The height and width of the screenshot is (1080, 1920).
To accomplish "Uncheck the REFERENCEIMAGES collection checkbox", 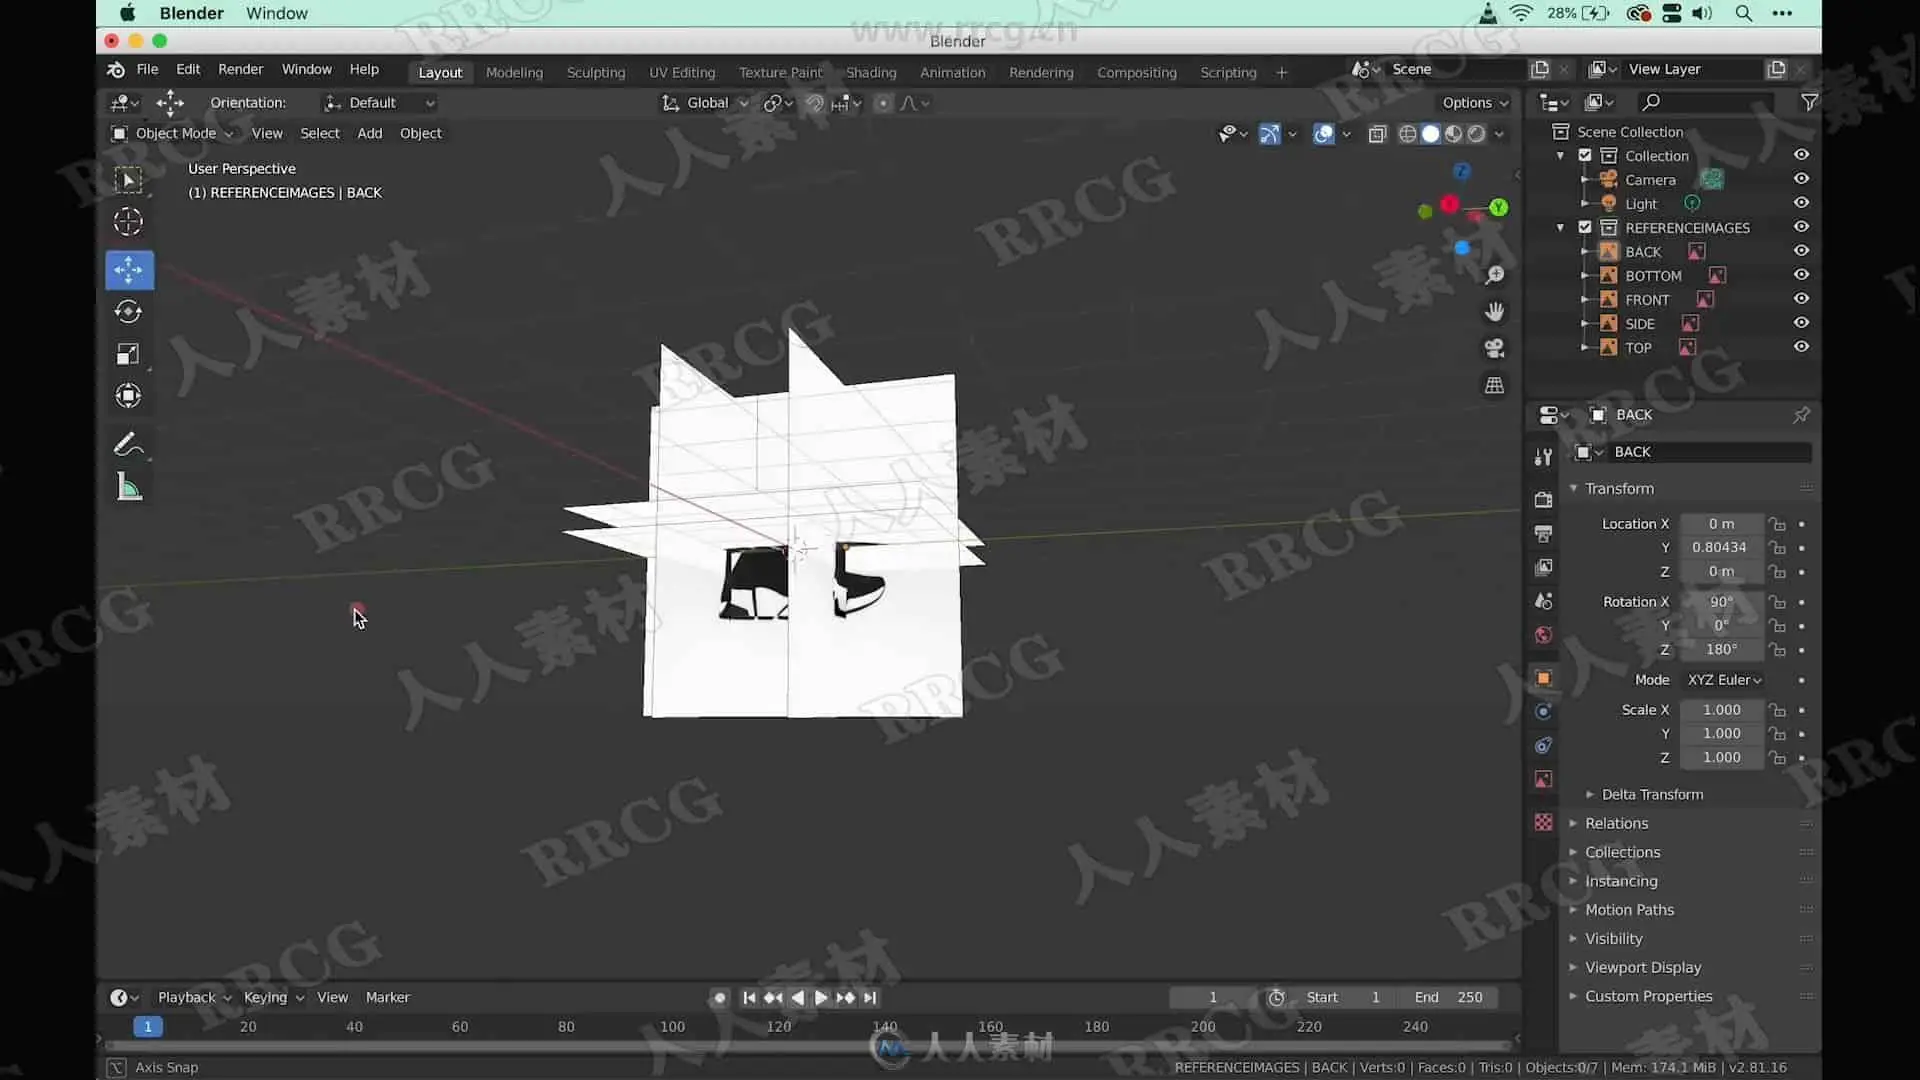I will point(1585,227).
